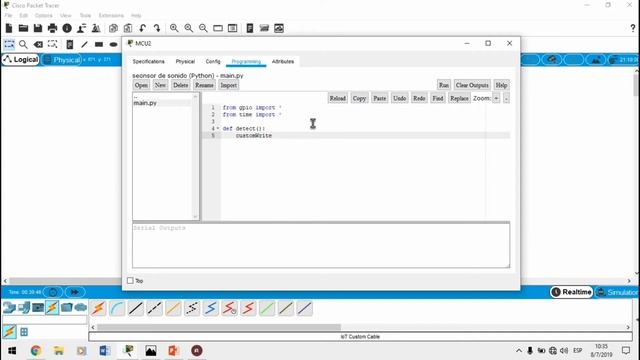
Task: Click the power cycle devices button
Action: 53,292
